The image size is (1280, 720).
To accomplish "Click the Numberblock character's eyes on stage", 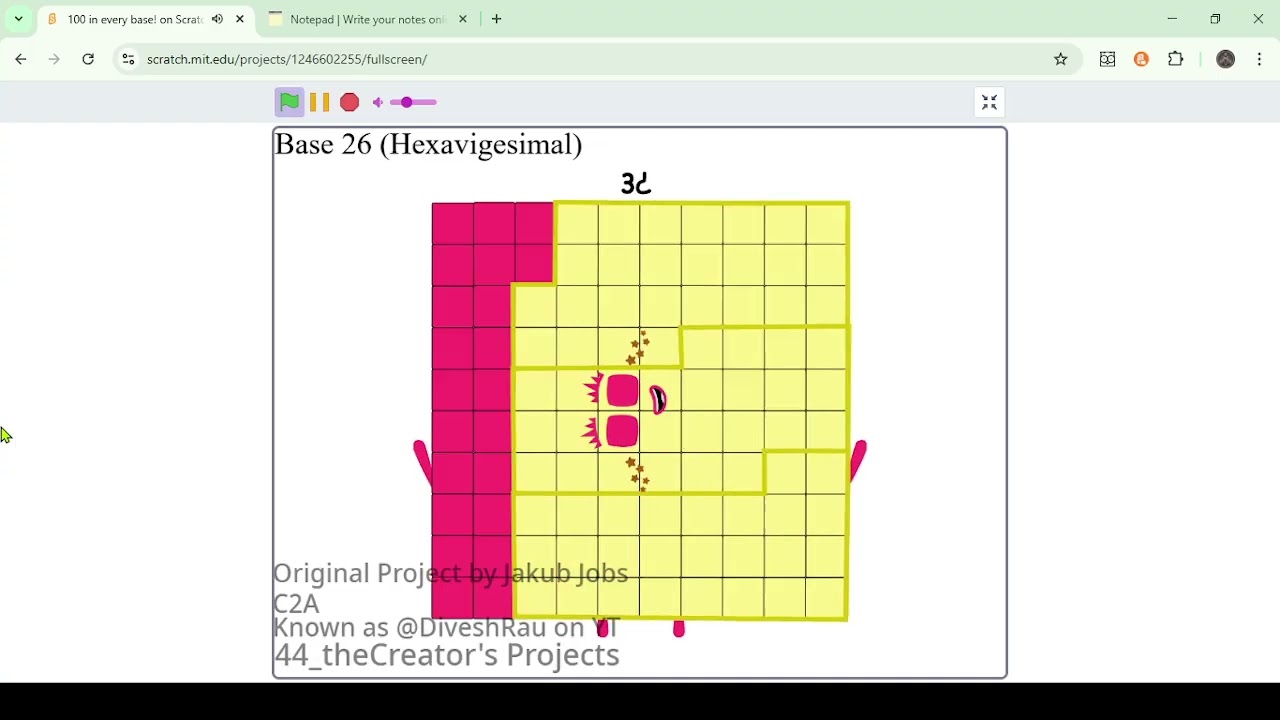I will click(x=622, y=411).
